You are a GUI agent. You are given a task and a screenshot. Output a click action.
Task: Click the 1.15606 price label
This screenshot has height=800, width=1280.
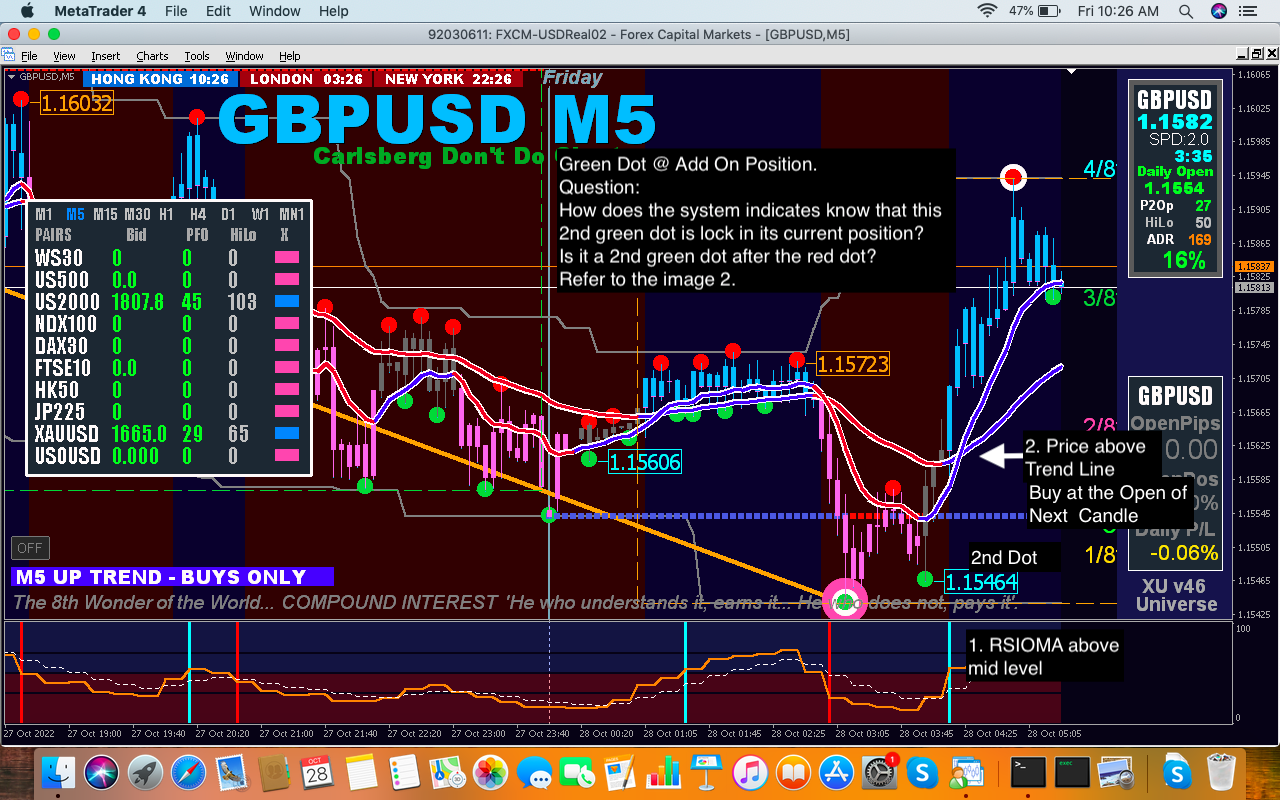point(644,462)
